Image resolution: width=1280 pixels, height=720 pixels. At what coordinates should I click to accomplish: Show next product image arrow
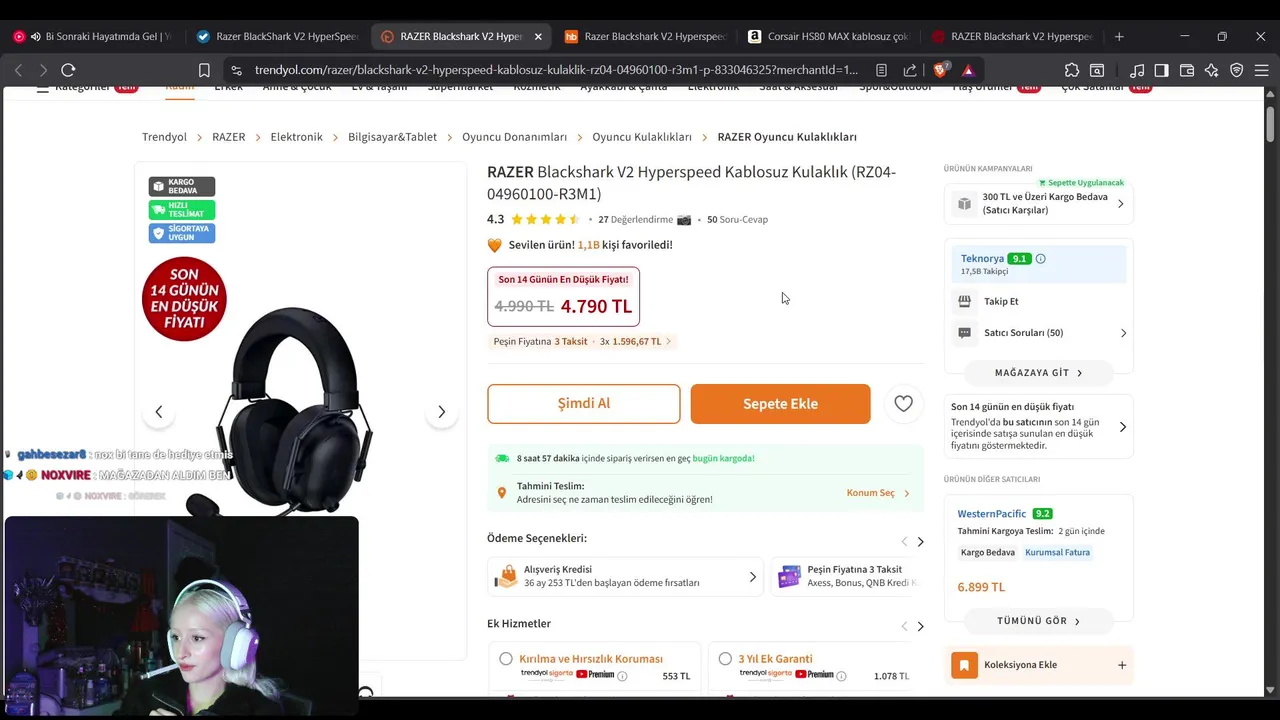pyautogui.click(x=441, y=412)
